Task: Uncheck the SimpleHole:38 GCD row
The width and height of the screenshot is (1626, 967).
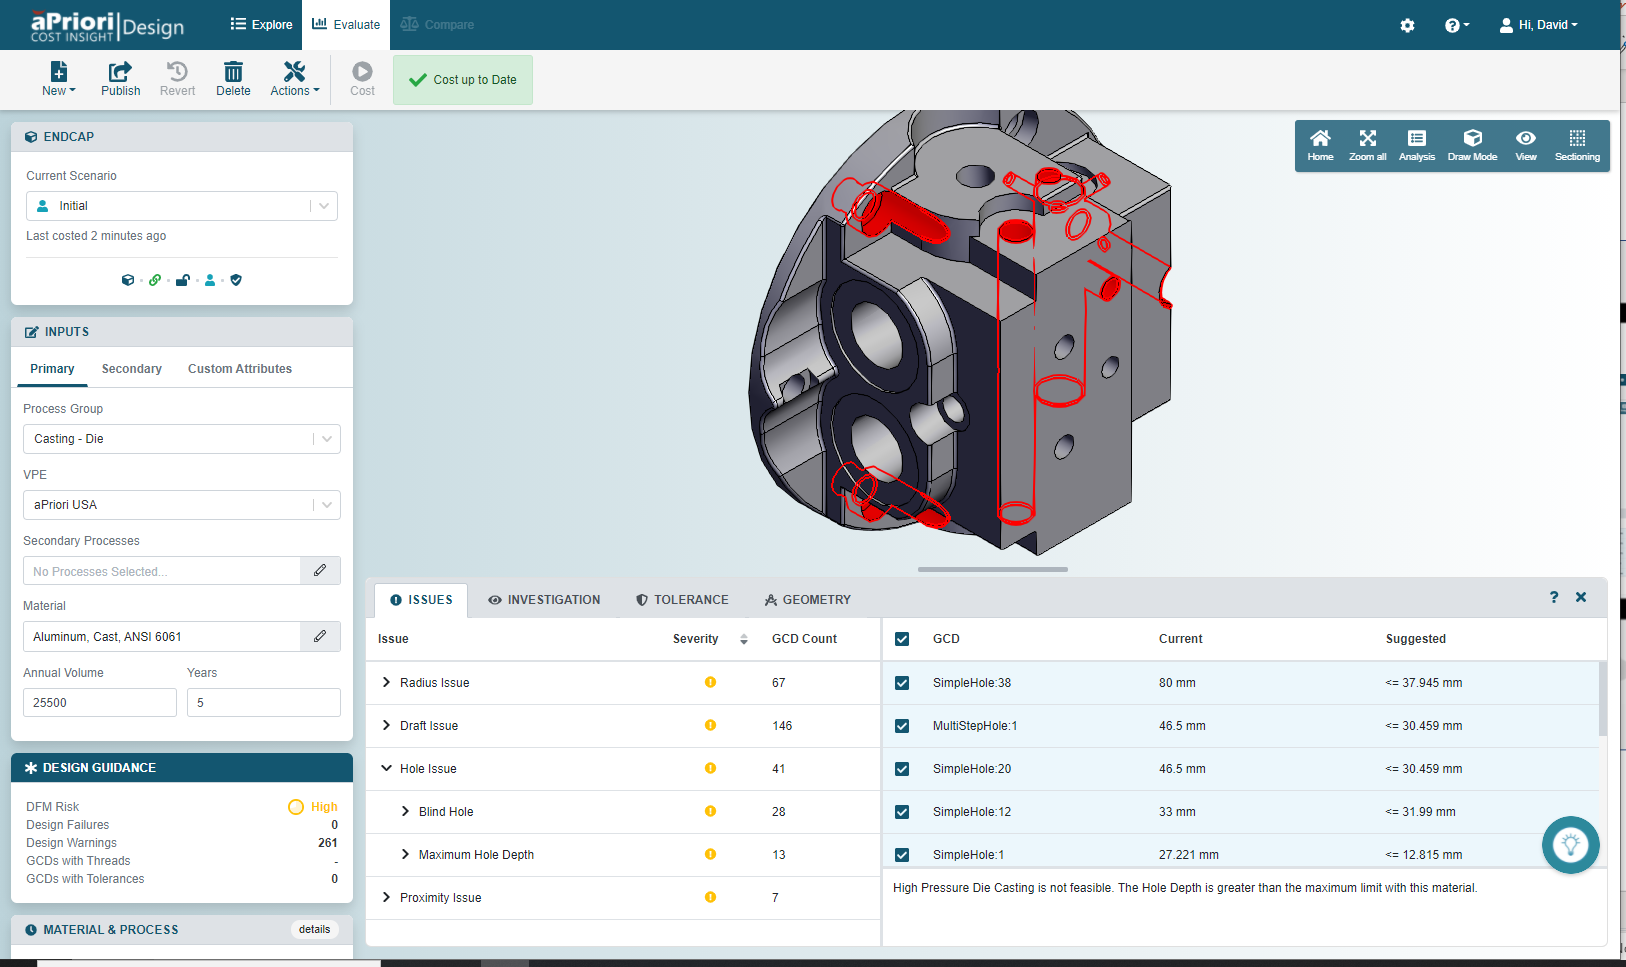Action: [902, 683]
